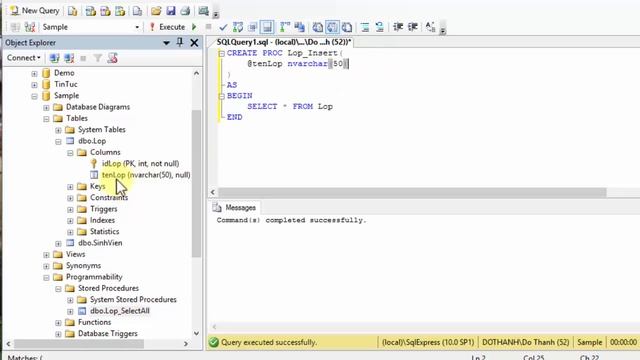640x360 pixels.
Task: Toggle Results to Grid icon
Action: click(332, 27)
